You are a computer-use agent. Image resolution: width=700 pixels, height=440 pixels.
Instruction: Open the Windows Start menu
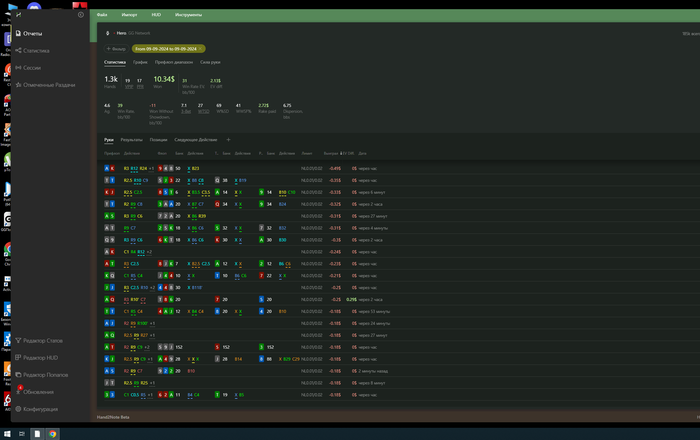click(x=7, y=434)
